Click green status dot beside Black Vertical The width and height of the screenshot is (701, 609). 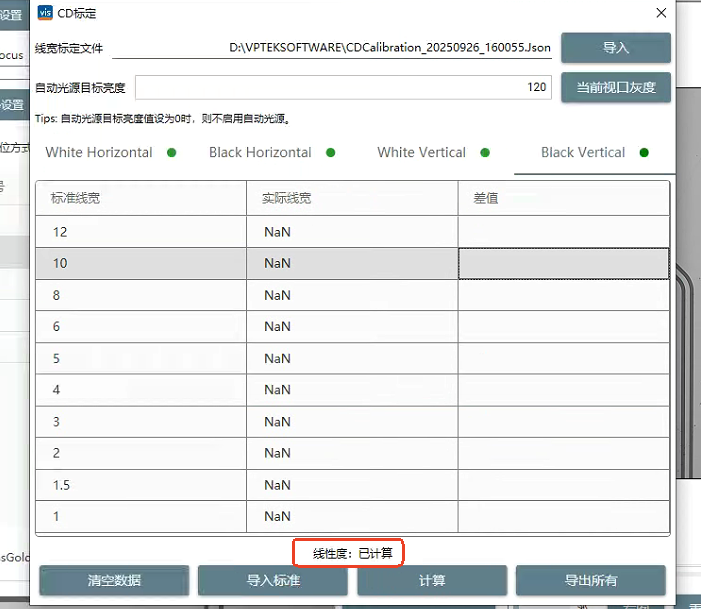644,153
